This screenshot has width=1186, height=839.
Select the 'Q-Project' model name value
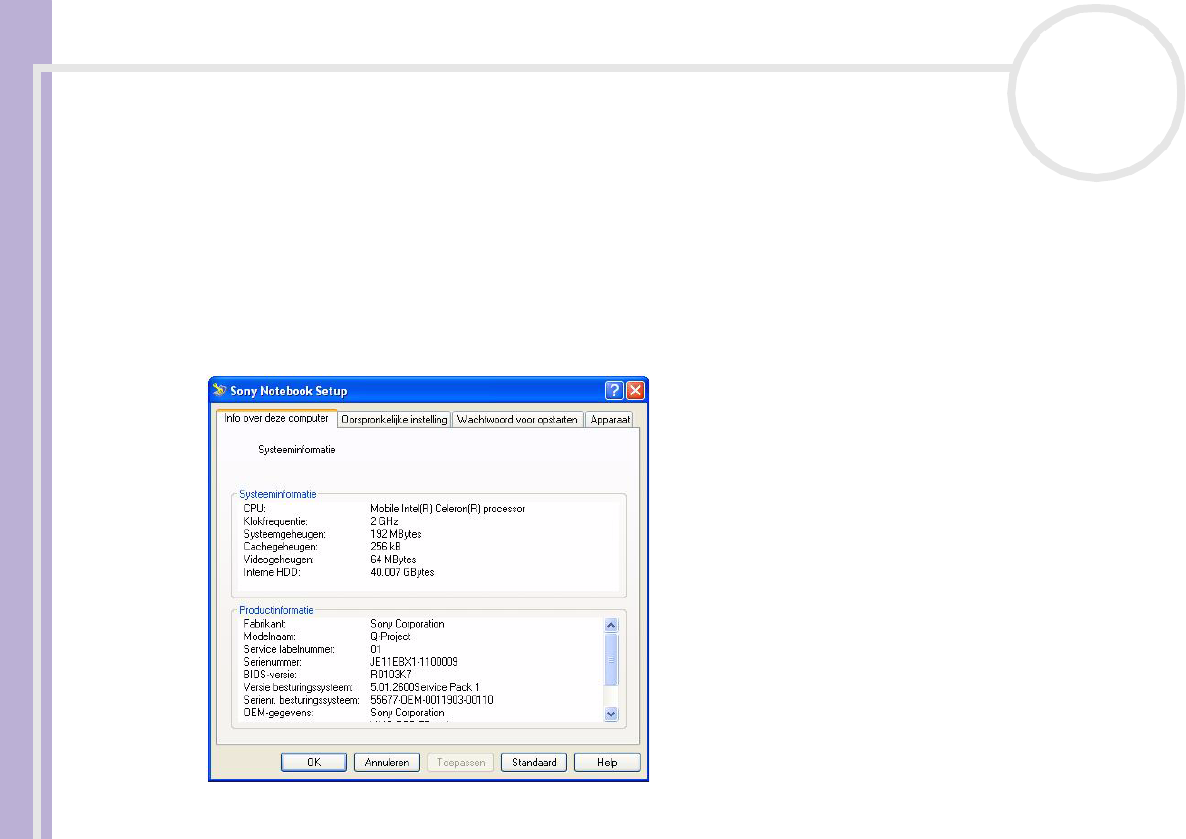point(390,637)
